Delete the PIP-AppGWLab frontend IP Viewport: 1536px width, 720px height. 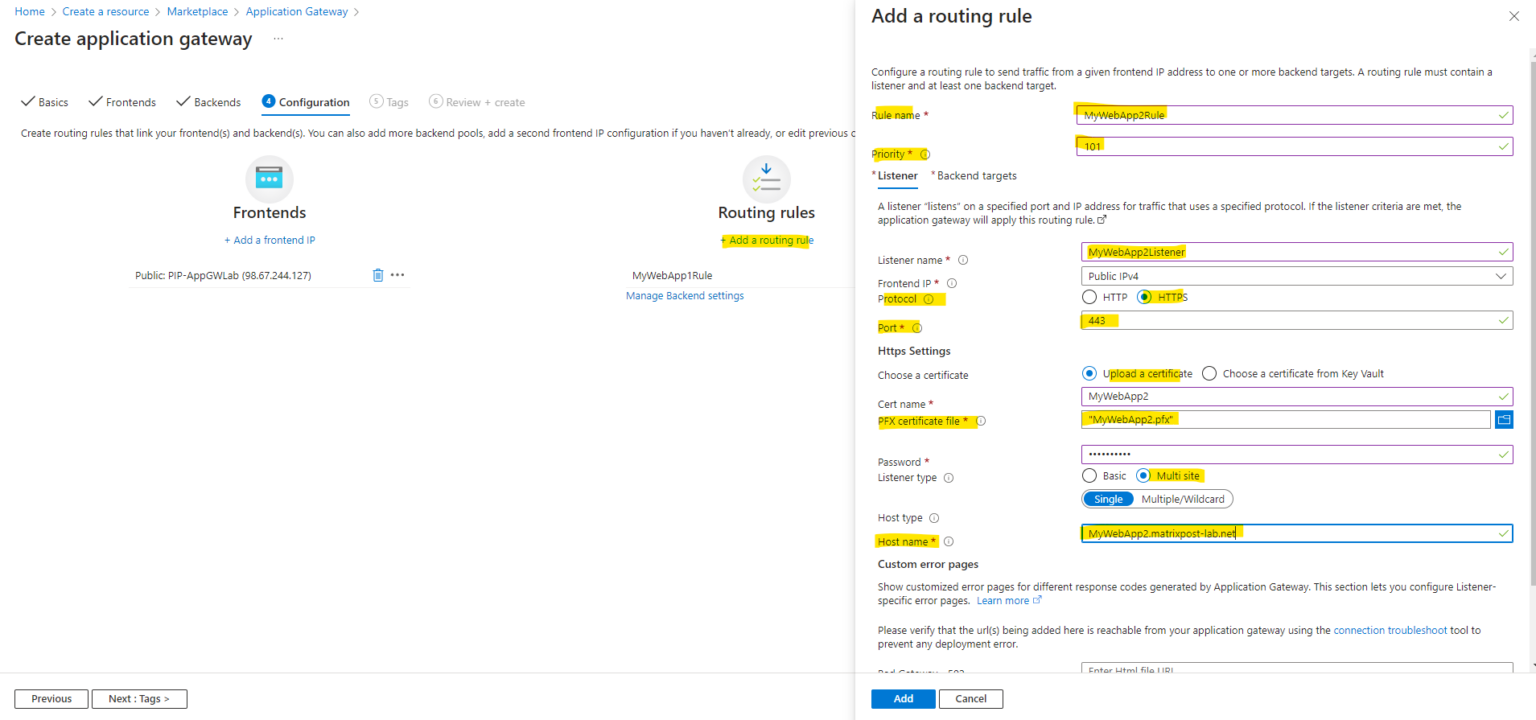click(379, 274)
